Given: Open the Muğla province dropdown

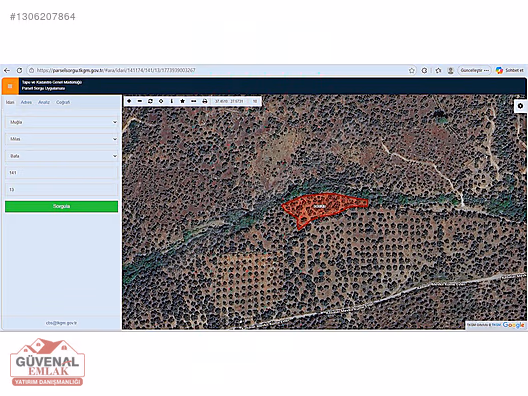Looking at the screenshot, I should click(62, 122).
